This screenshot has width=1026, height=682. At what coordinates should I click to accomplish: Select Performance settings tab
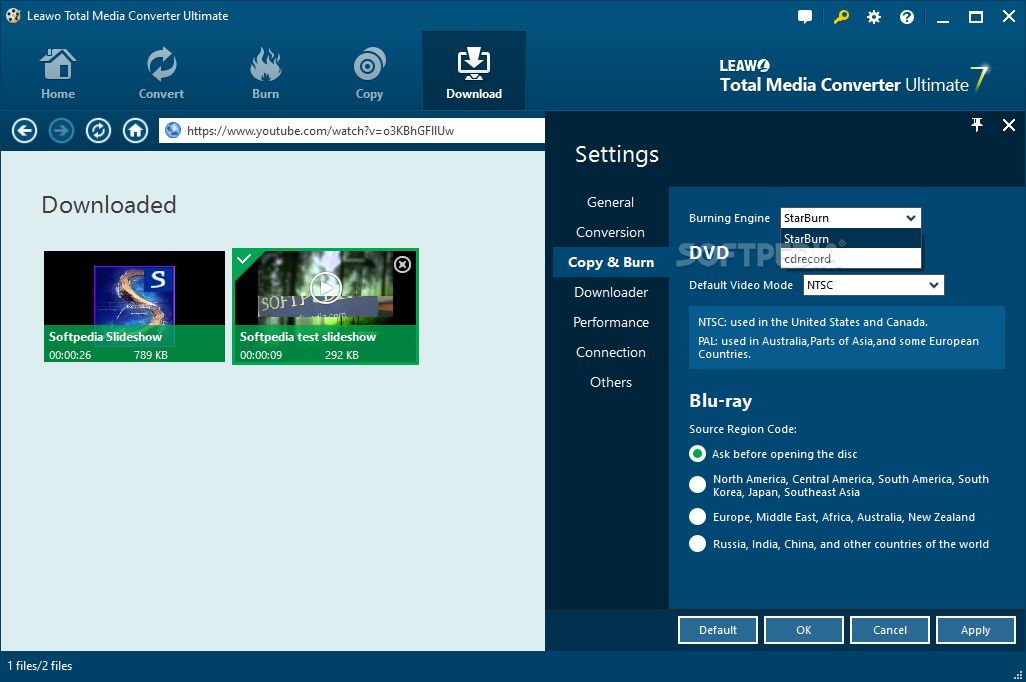610,323
